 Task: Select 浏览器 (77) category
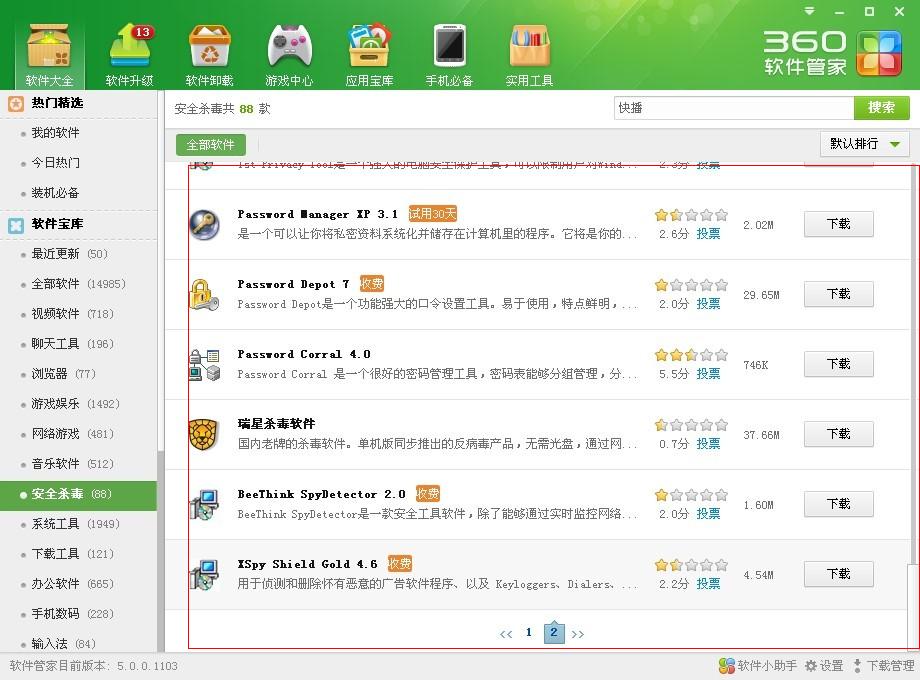[x=63, y=374]
